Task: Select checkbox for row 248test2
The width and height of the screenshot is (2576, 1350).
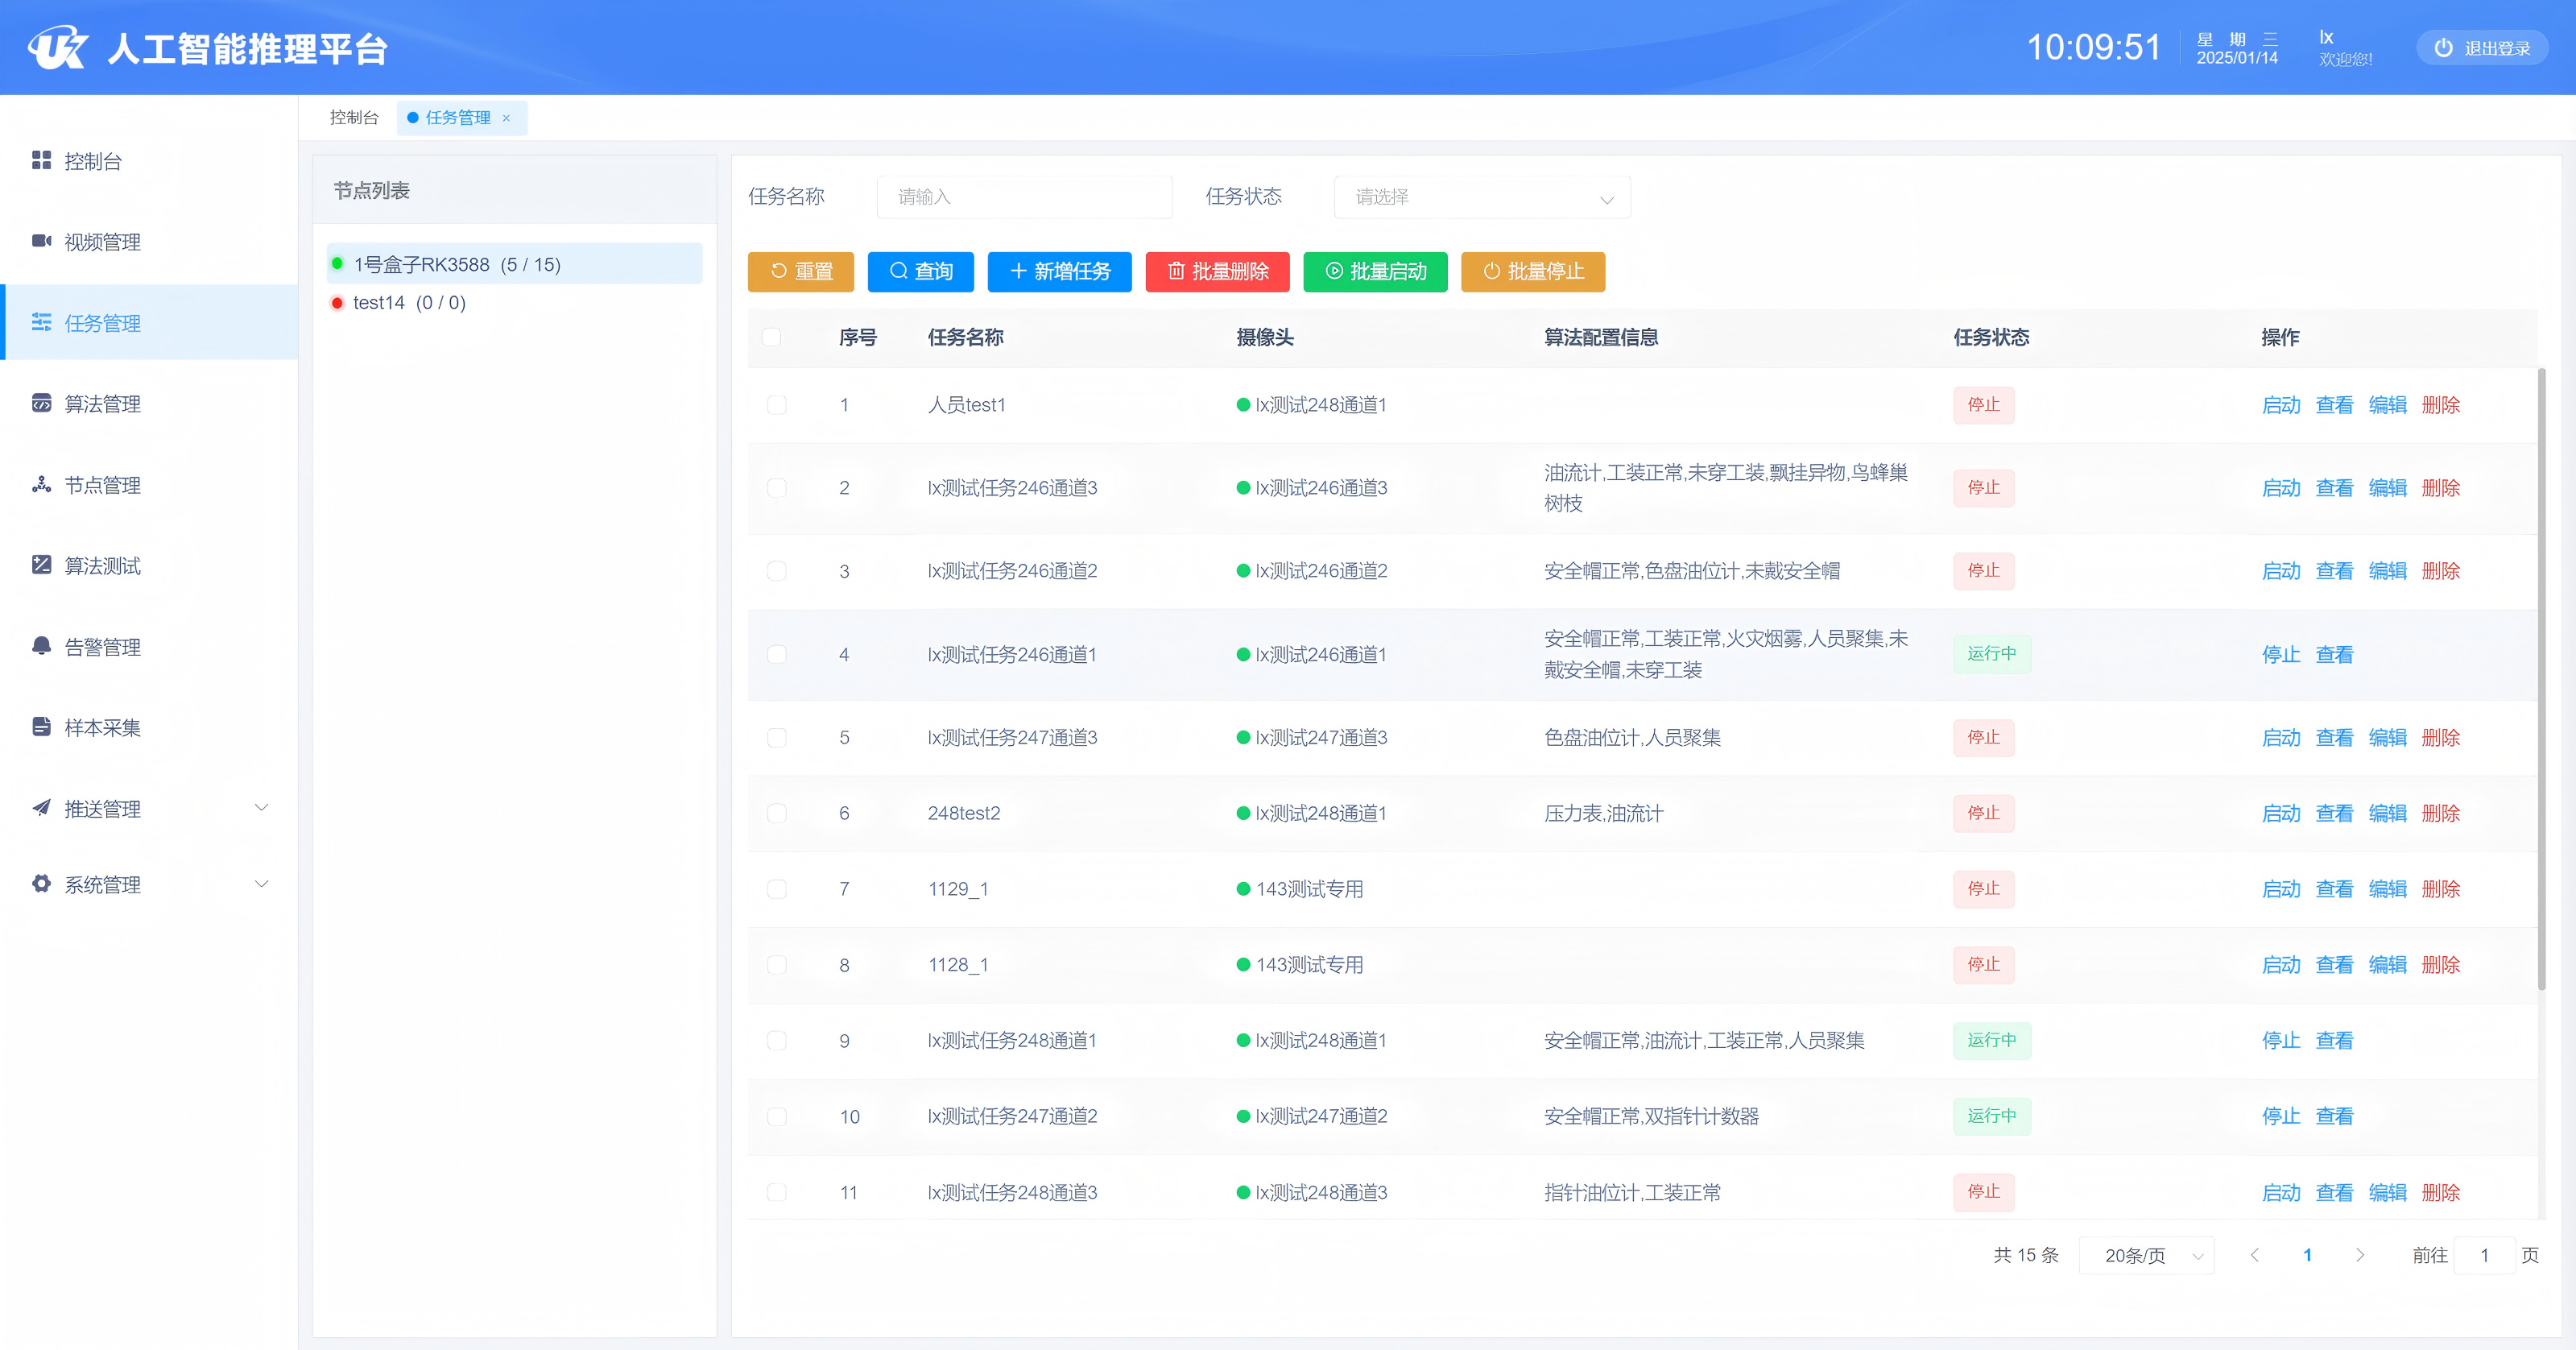Action: tap(776, 813)
